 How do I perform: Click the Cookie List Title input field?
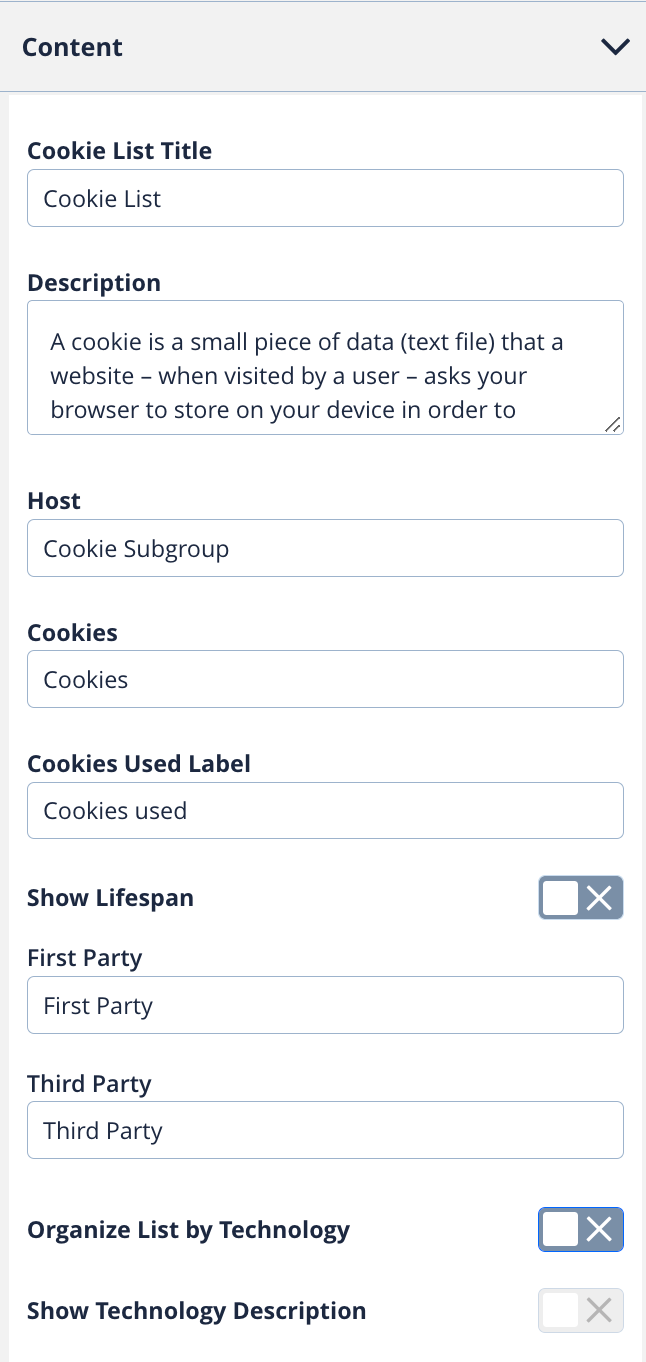point(325,198)
